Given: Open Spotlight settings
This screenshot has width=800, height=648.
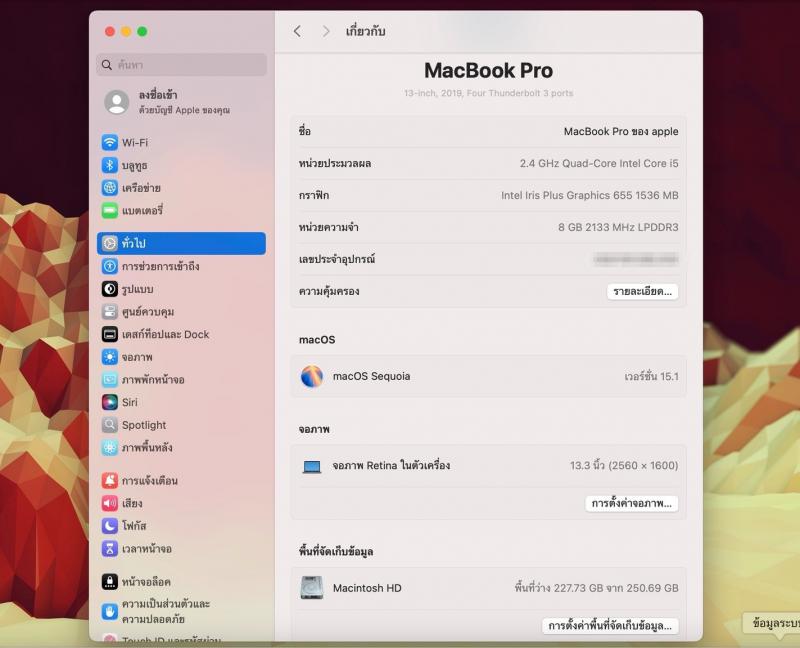Looking at the screenshot, I should [x=181, y=425].
